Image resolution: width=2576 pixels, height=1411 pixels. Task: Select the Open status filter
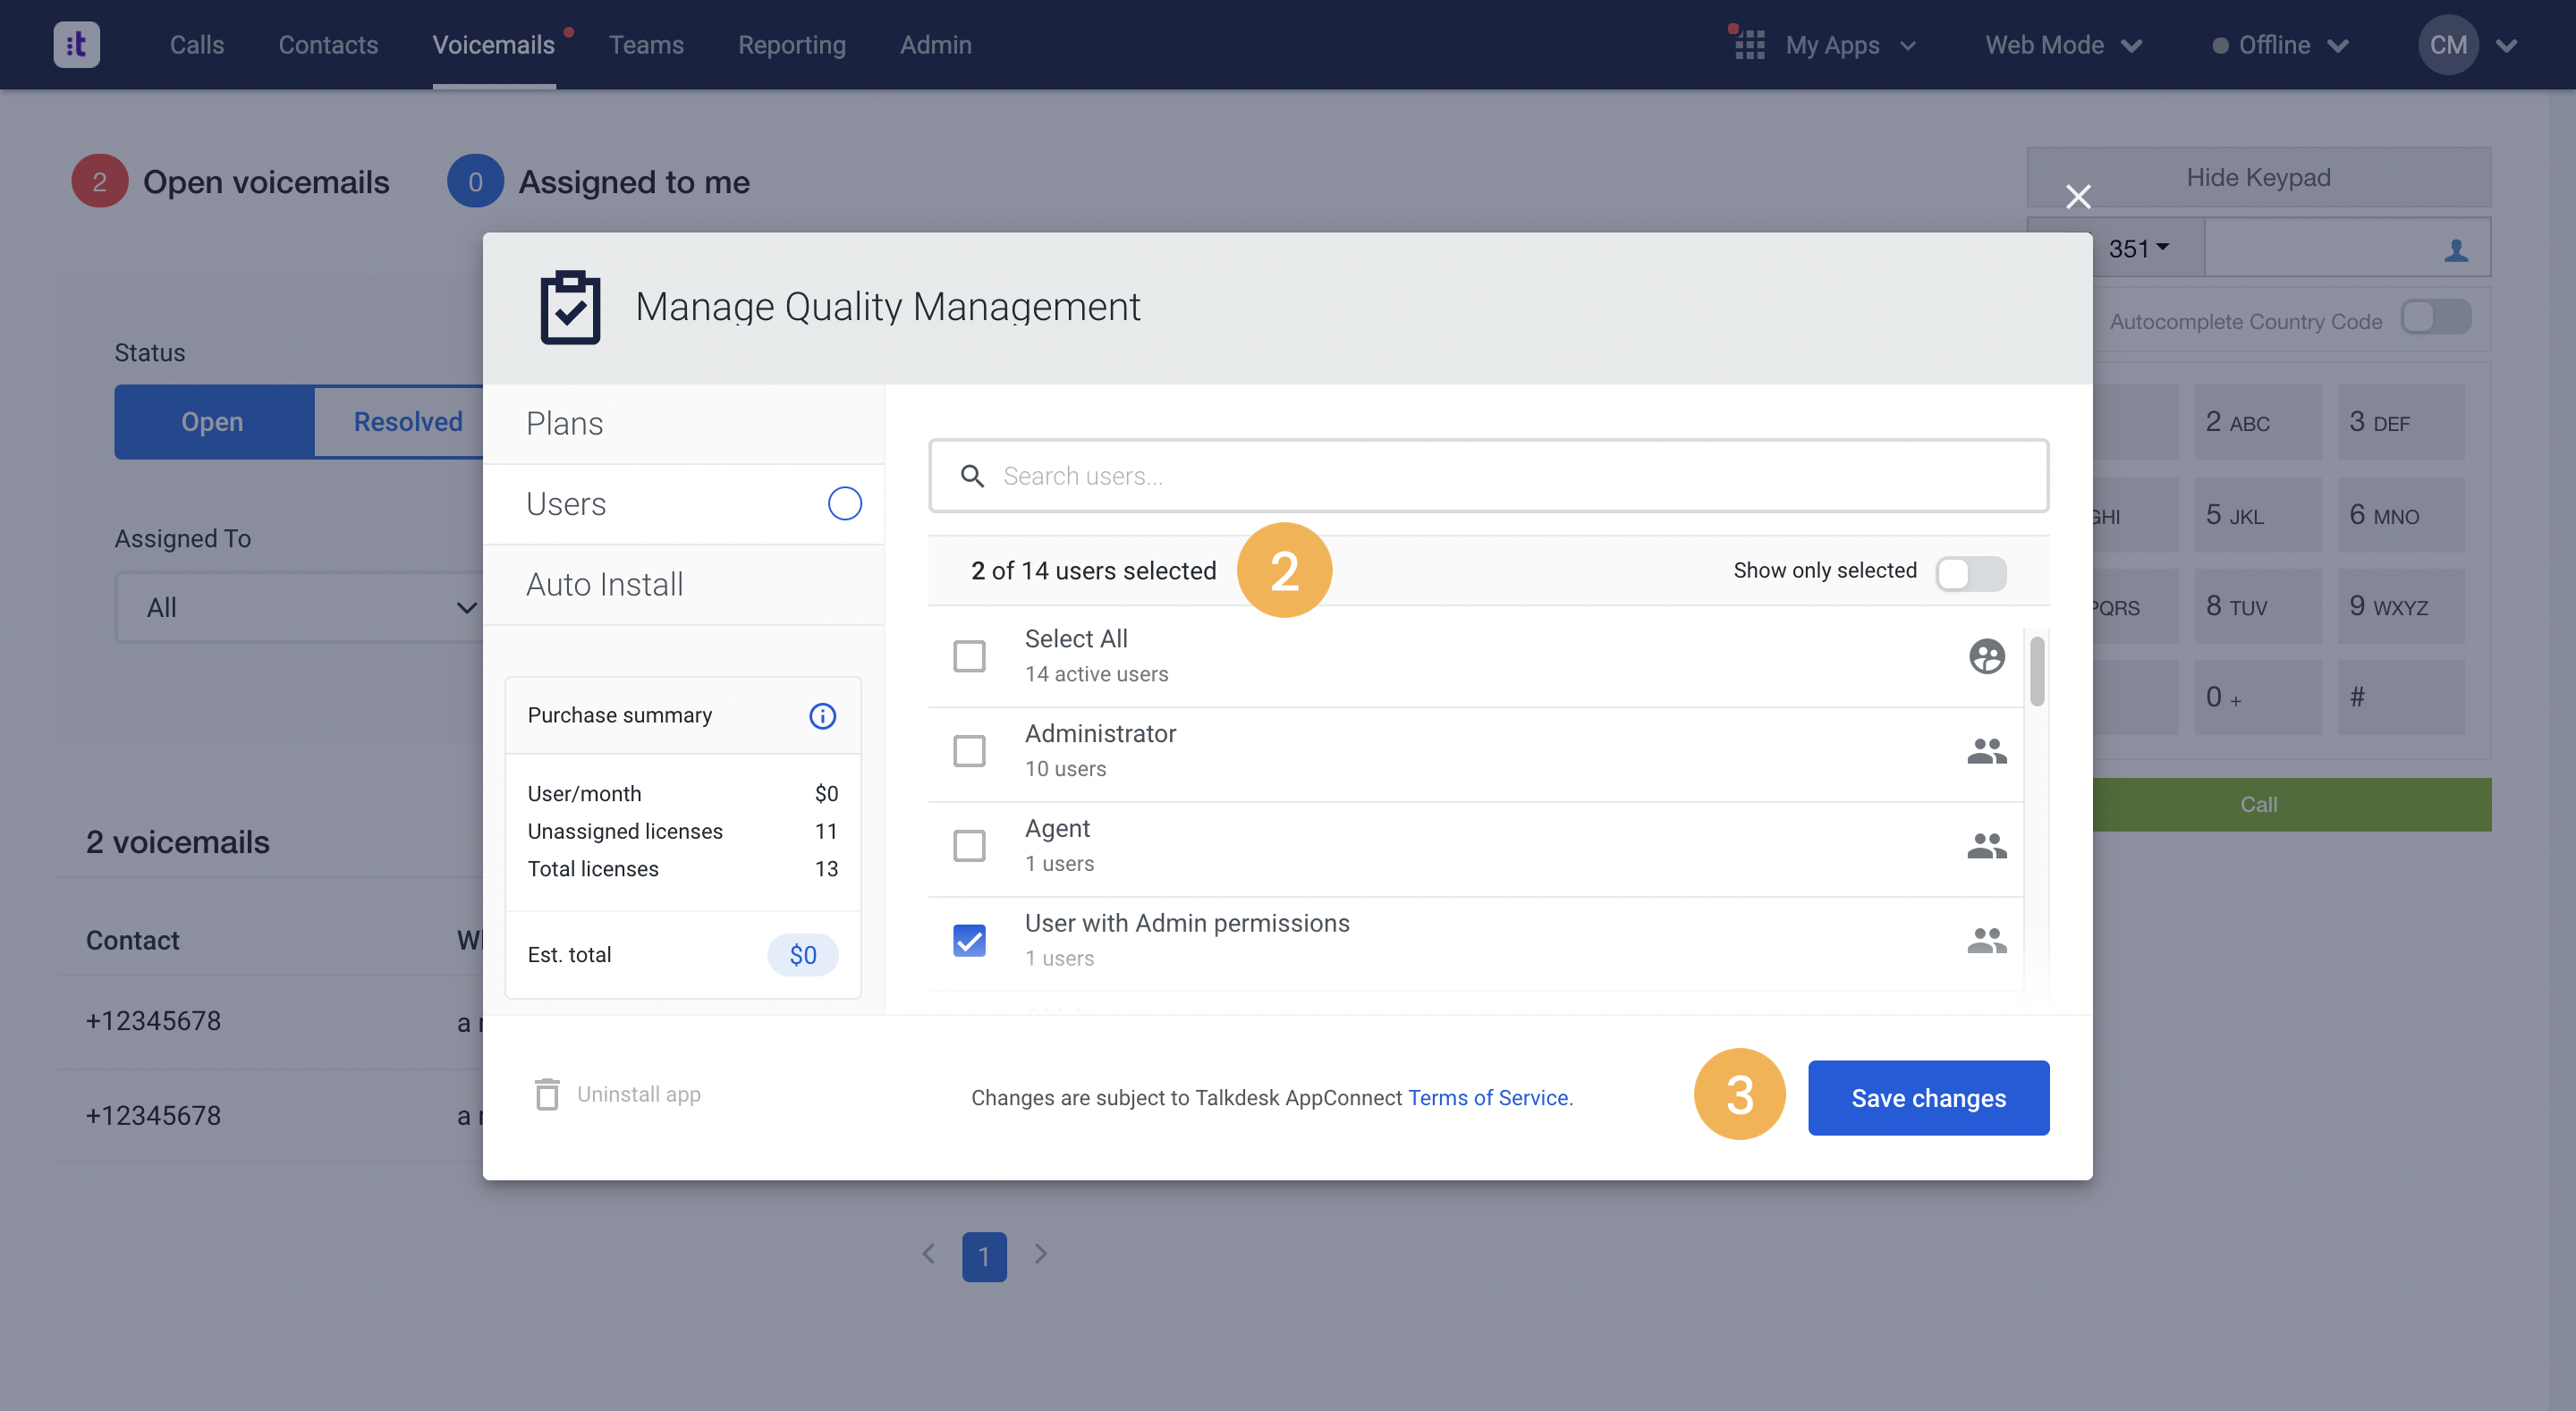pos(213,422)
